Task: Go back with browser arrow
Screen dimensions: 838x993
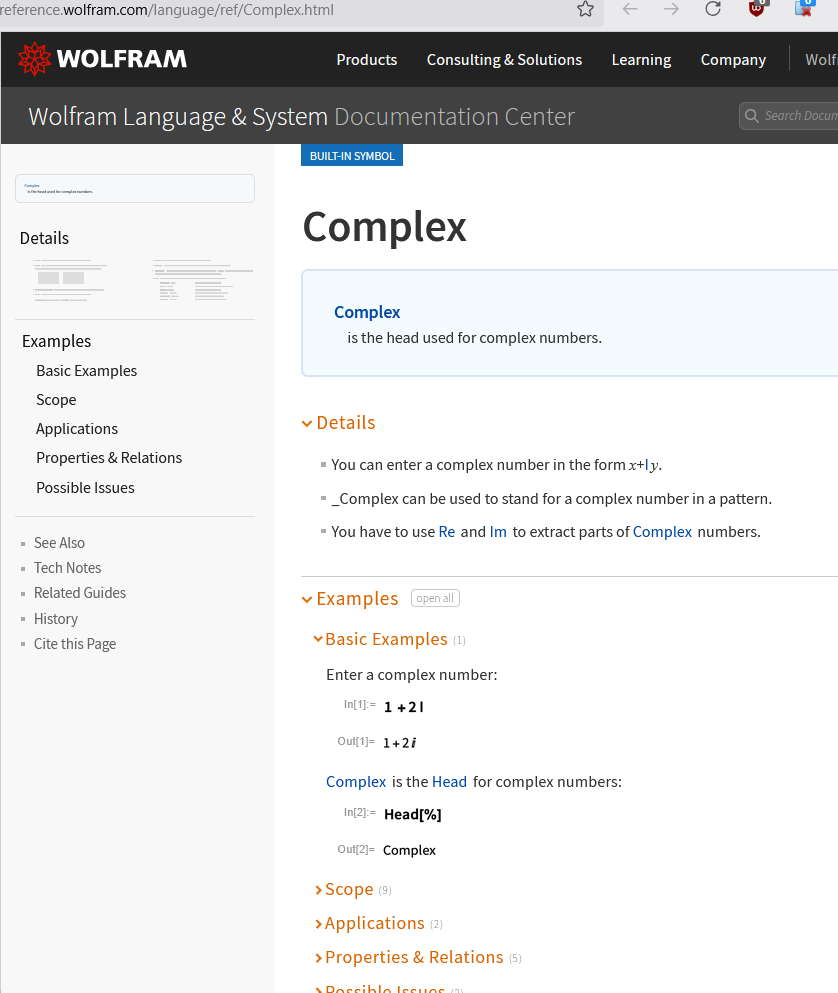Action: [630, 10]
